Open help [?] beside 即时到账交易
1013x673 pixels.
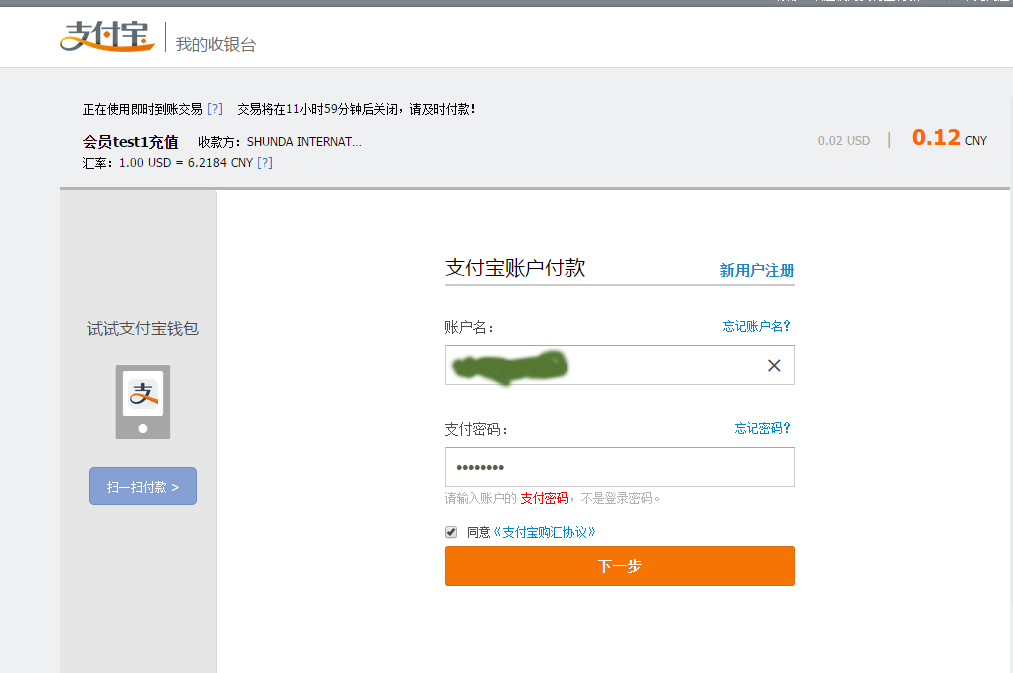coord(215,109)
